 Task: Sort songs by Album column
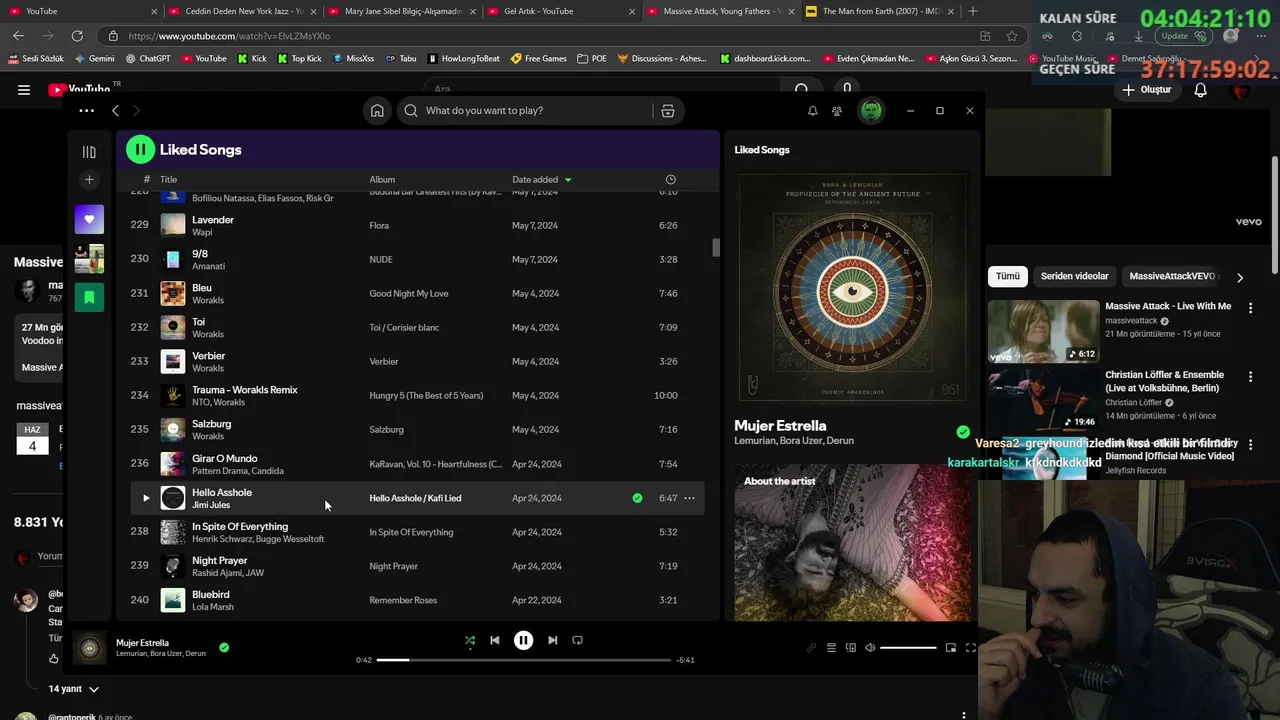[x=382, y=180]
